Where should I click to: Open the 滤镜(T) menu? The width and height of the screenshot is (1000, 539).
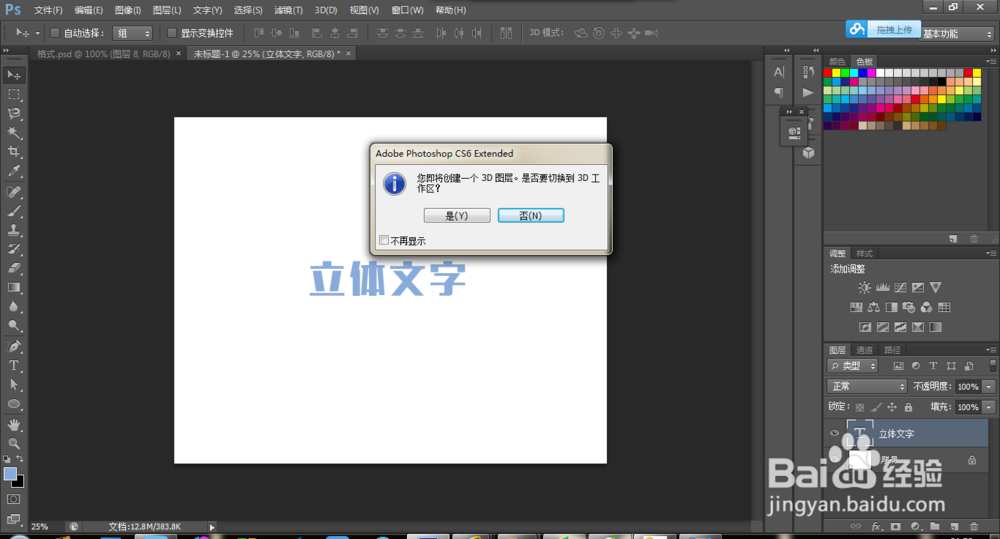coord(288,10)
